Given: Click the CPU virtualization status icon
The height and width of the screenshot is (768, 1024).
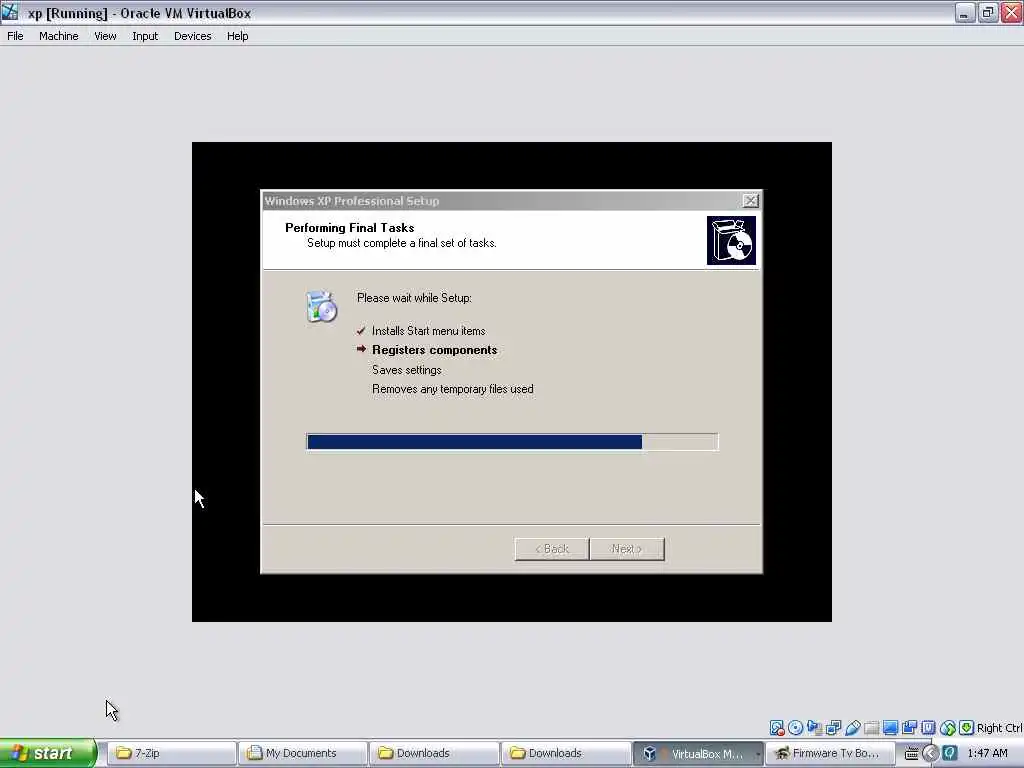Looking at the screenshot, I should [x=928, y=728].
